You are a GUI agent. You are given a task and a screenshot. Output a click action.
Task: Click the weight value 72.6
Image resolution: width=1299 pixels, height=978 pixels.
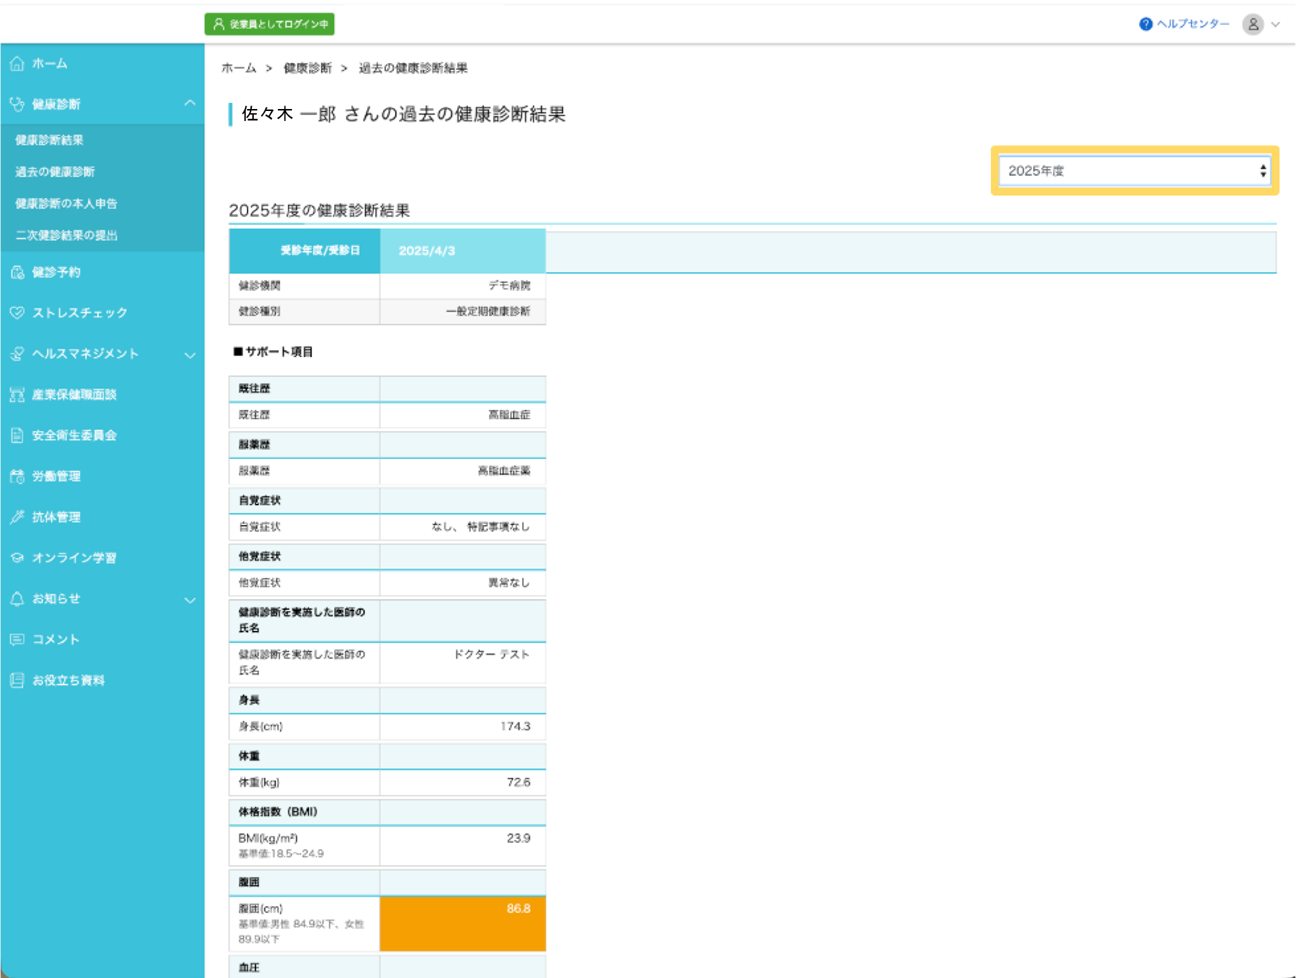pyautogui.click(x=518, y=783)
